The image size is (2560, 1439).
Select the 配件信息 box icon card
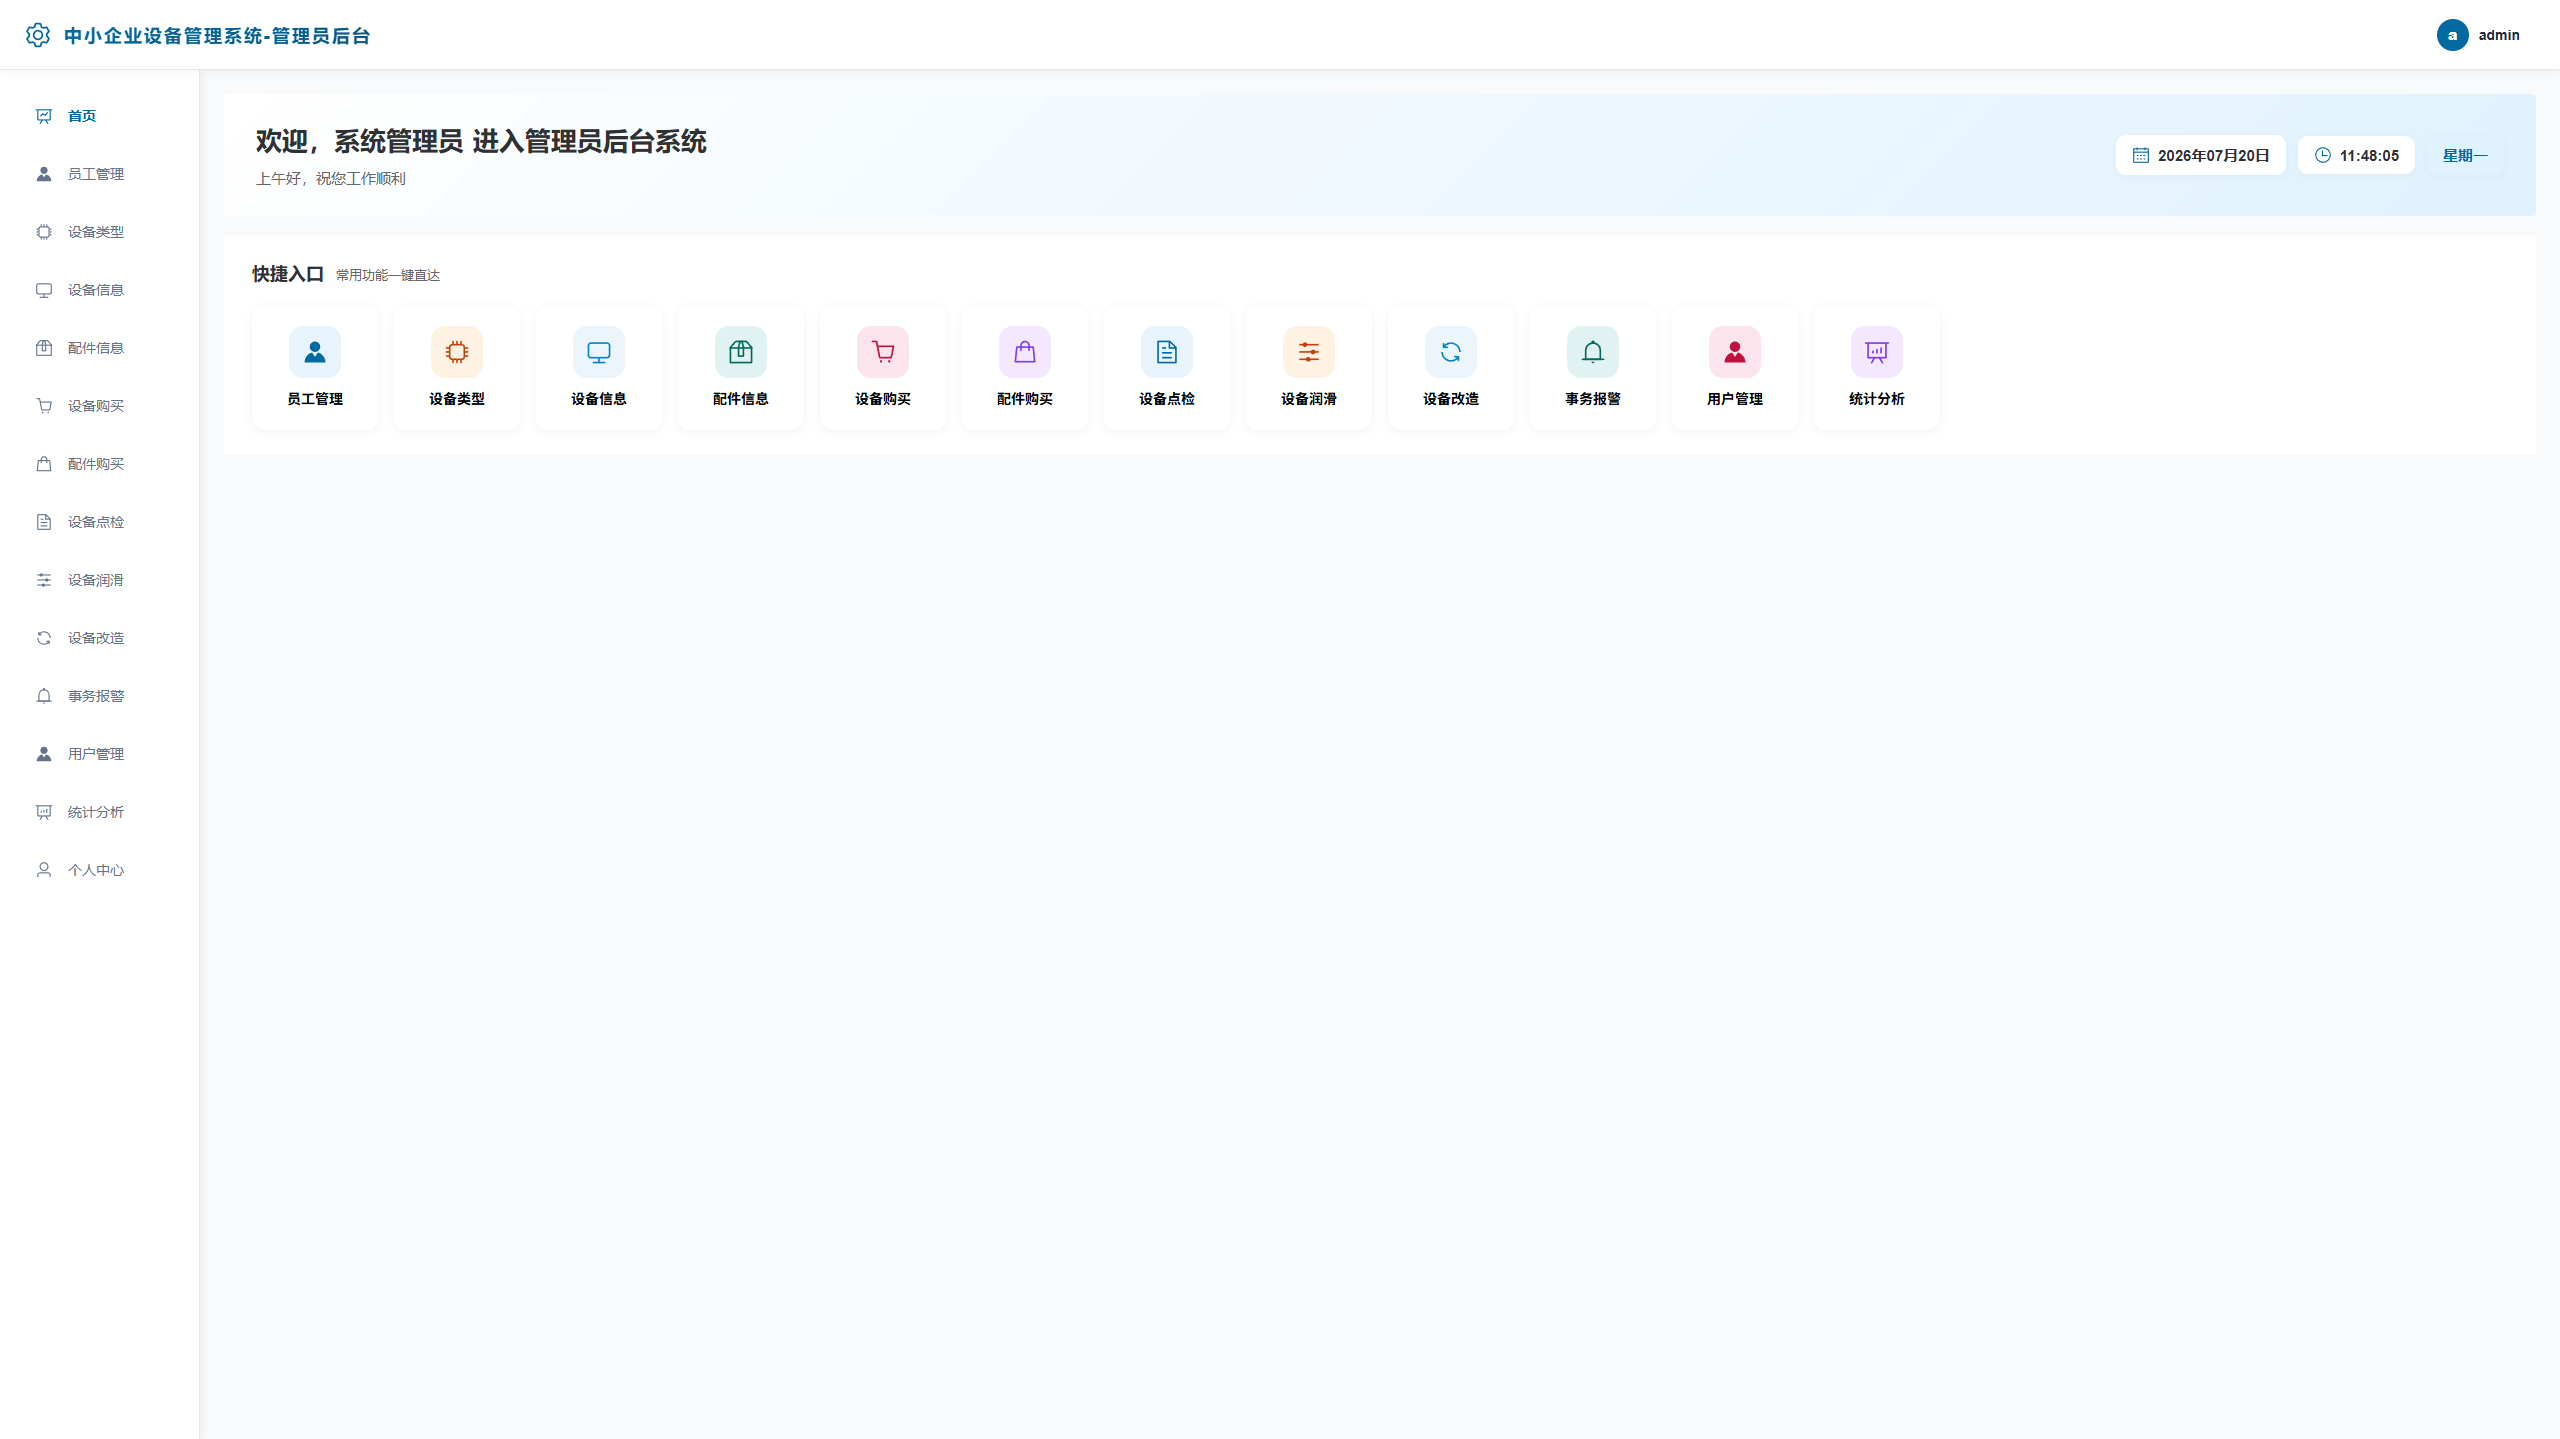[741, 352]
